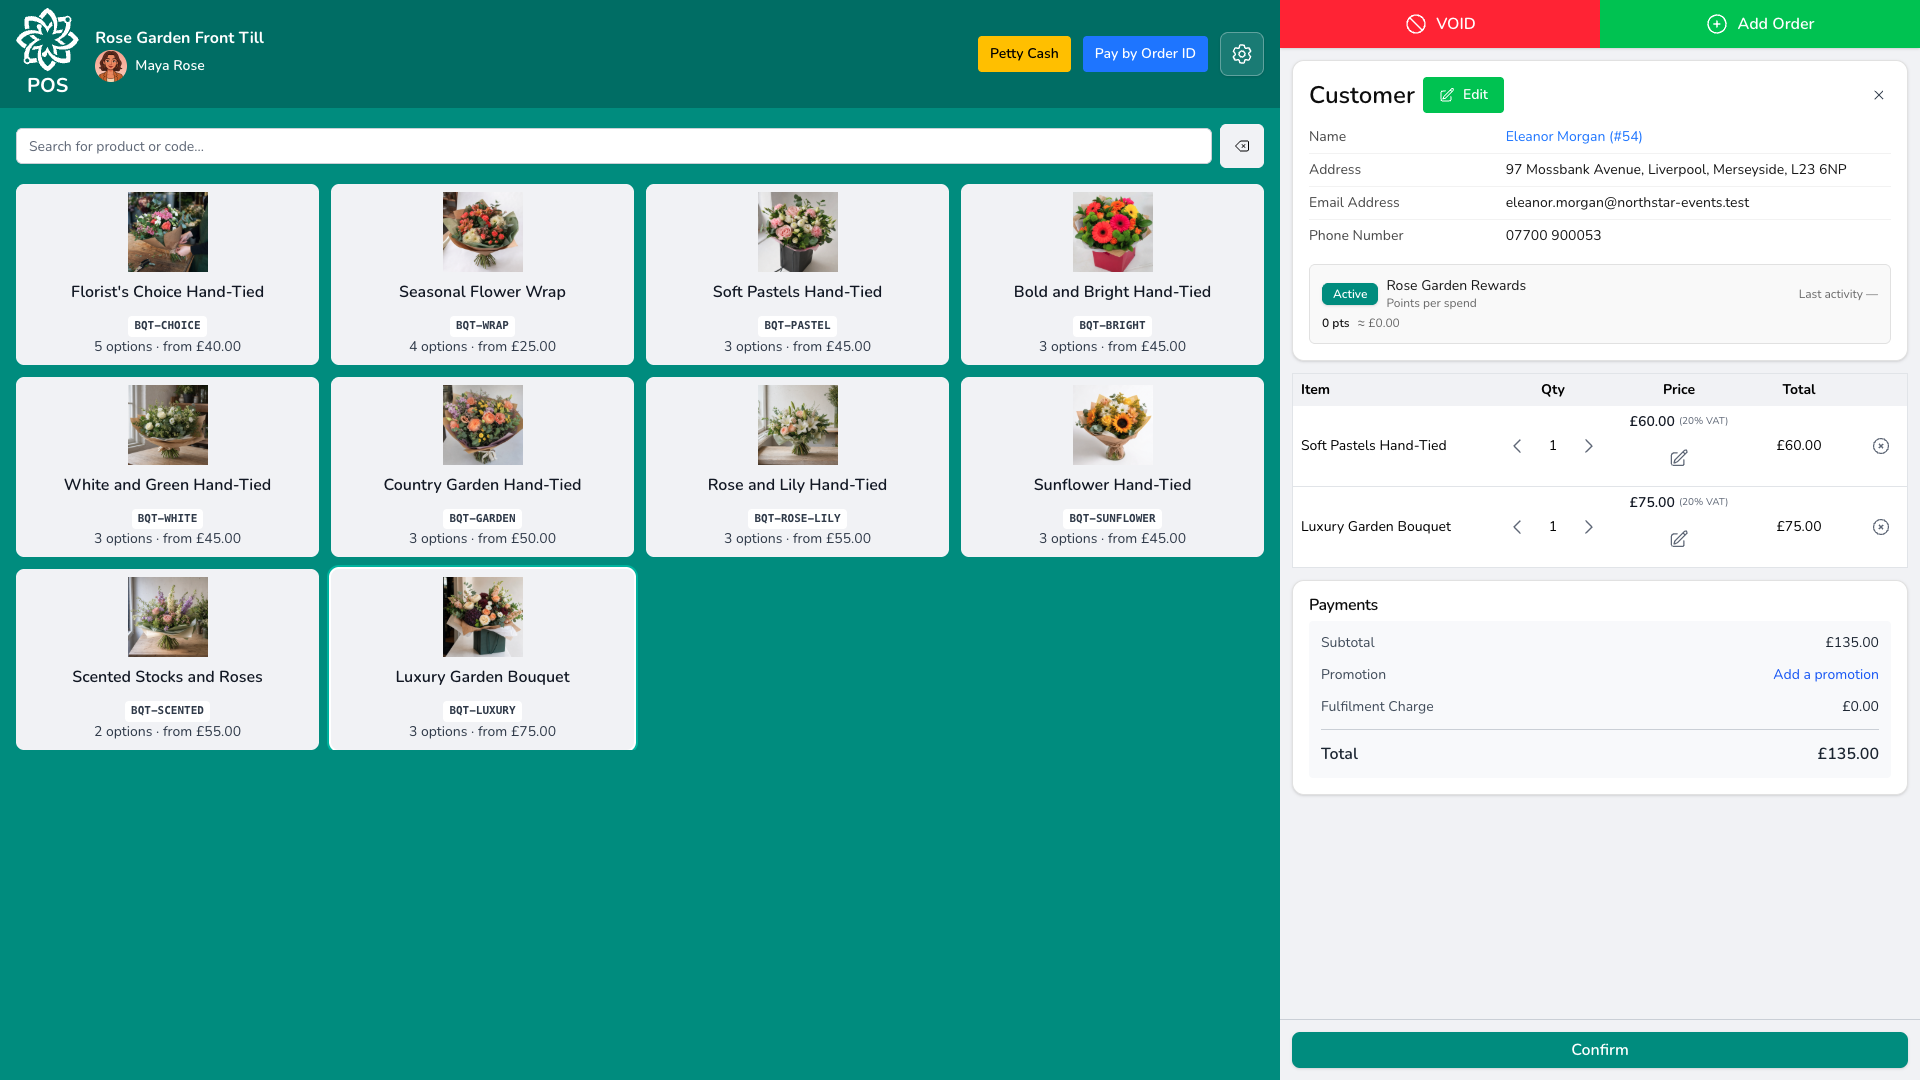Select Florist's Choice Hand-Tied product photo
The width and height of the screenshot is (1920, 1080).
pos(168,232)
